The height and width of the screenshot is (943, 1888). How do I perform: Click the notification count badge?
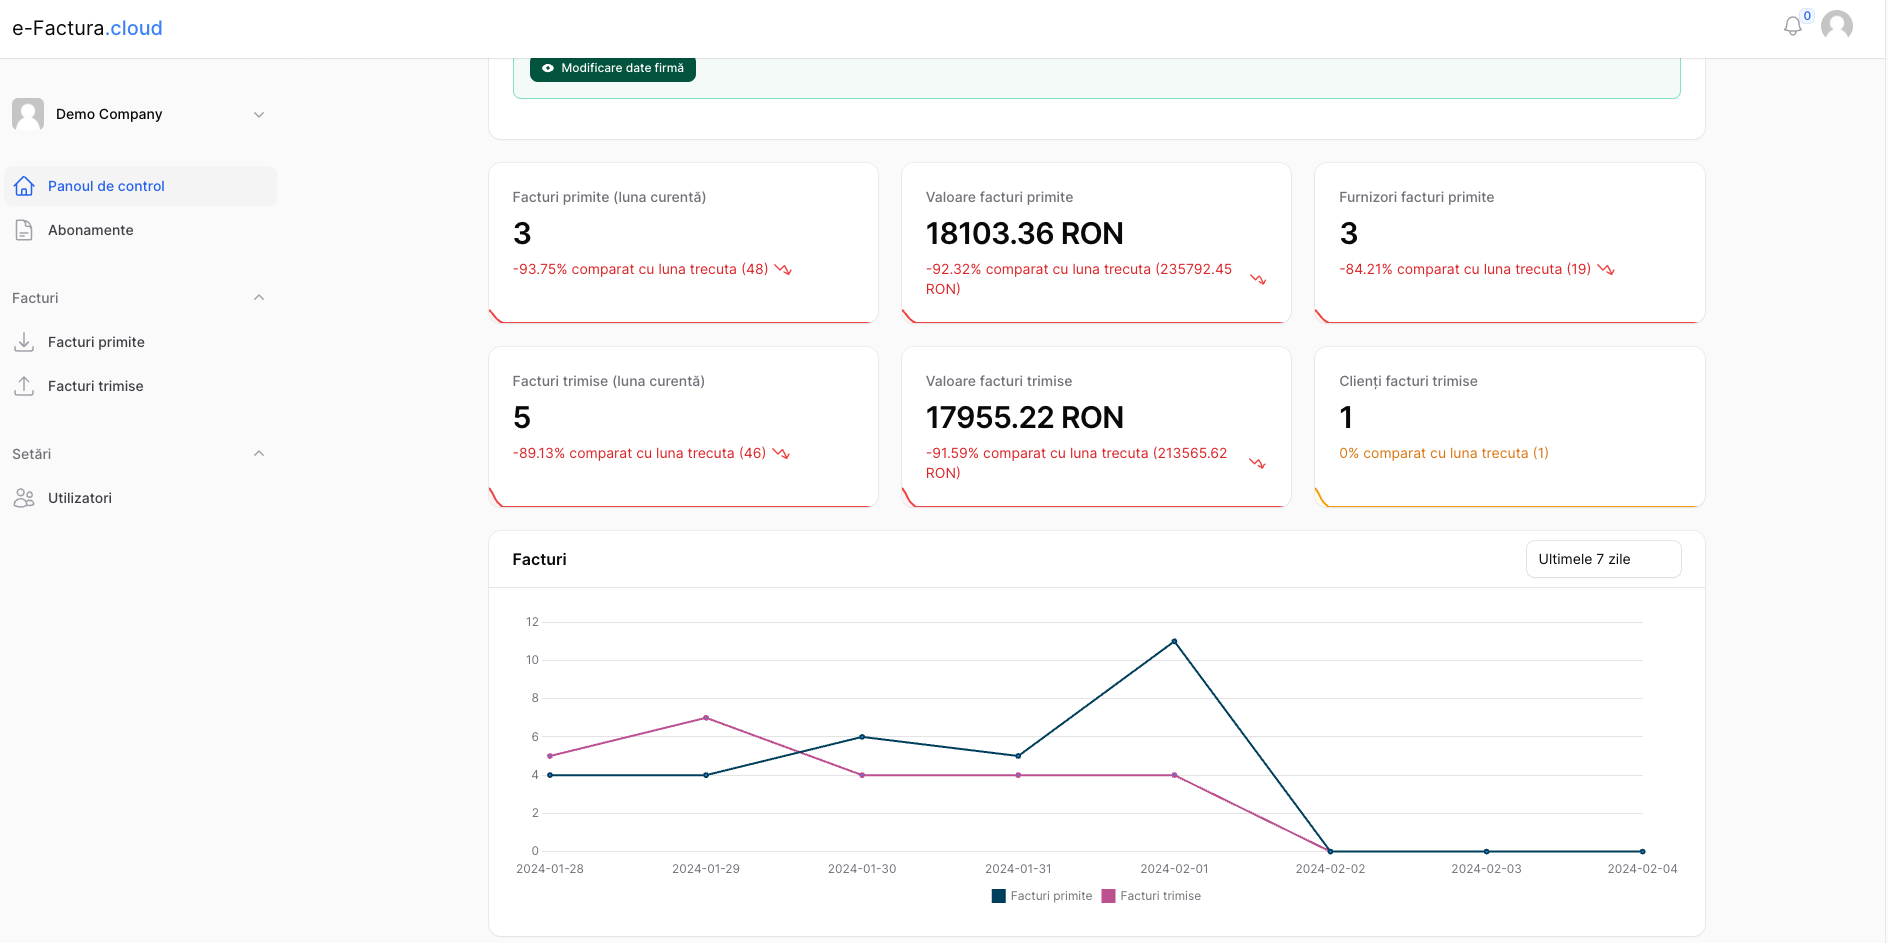click(x=1807, y=16)
